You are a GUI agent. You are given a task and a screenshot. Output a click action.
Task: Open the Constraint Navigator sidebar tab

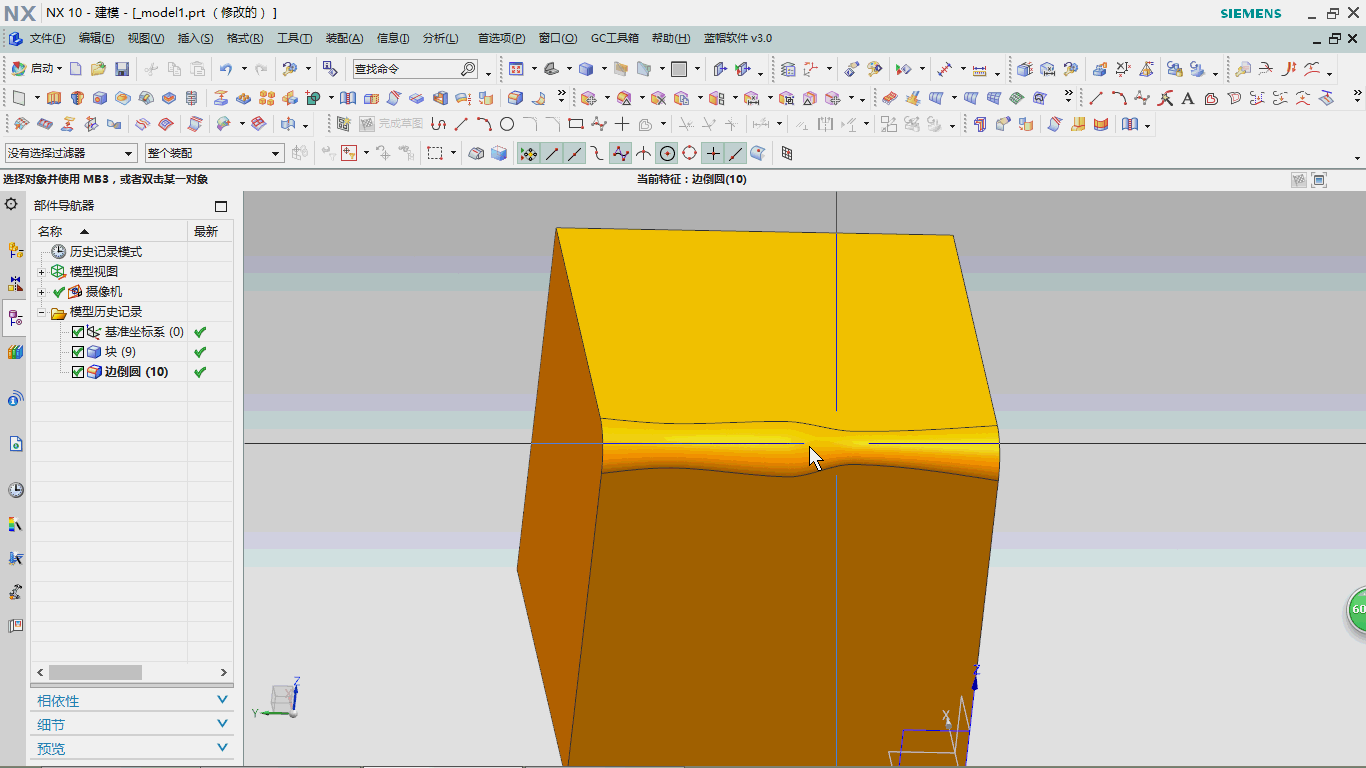15,284
